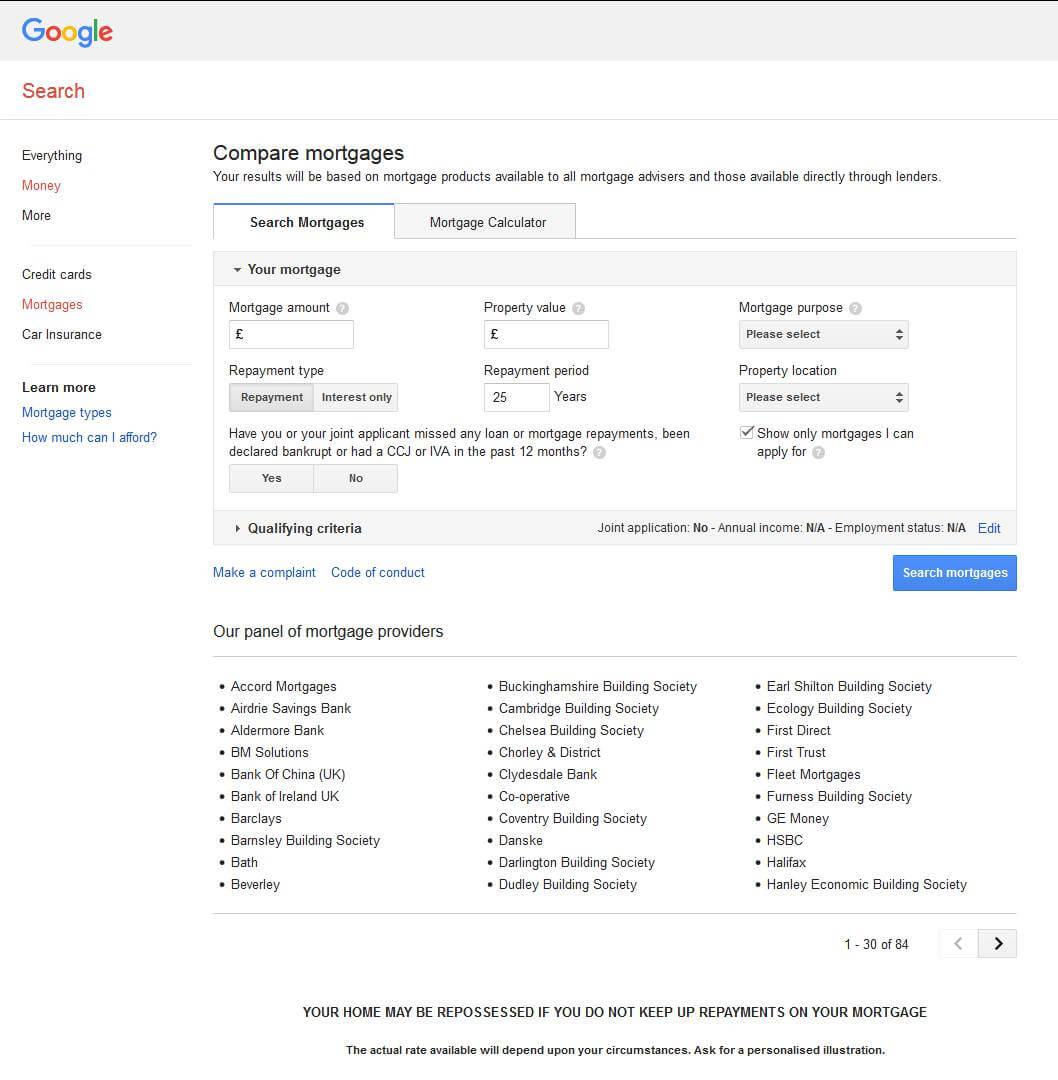Click 'Halifax' in provider list
This screenshot has width=1058, height=1080.
(786, 863)
